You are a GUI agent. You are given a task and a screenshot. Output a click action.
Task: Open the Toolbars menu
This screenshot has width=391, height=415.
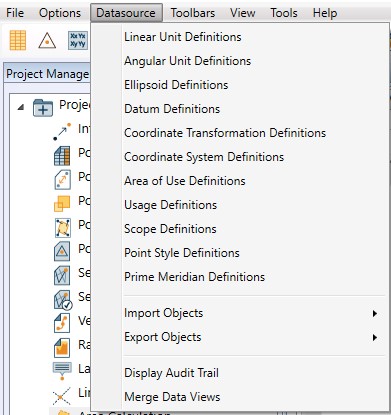(x=193, y=13)
